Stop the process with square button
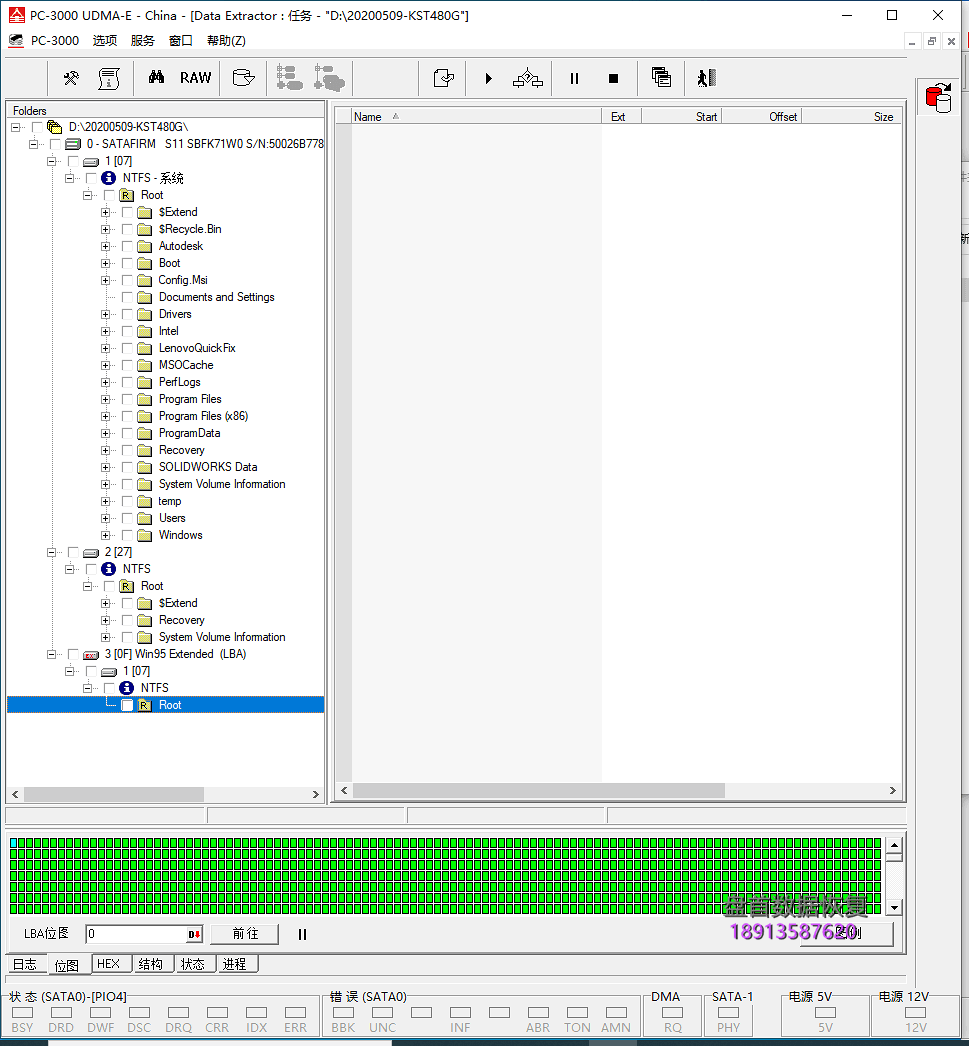The width and height of the screenshot is (969, 1046). [614, 79]
